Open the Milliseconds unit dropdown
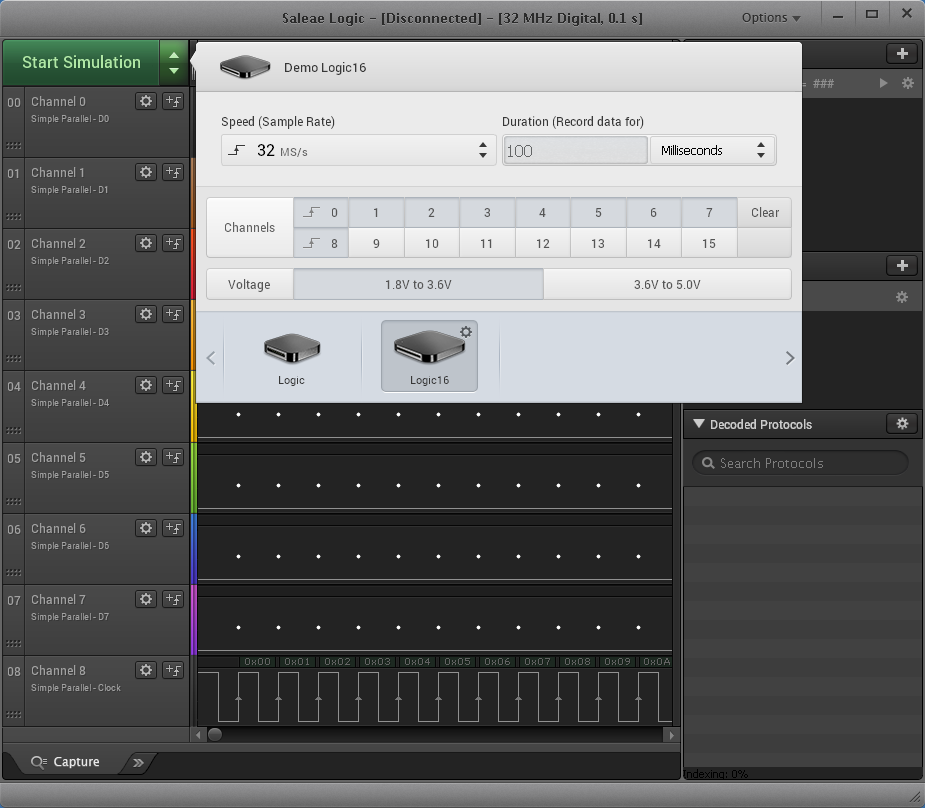 (x=713, y=150)
